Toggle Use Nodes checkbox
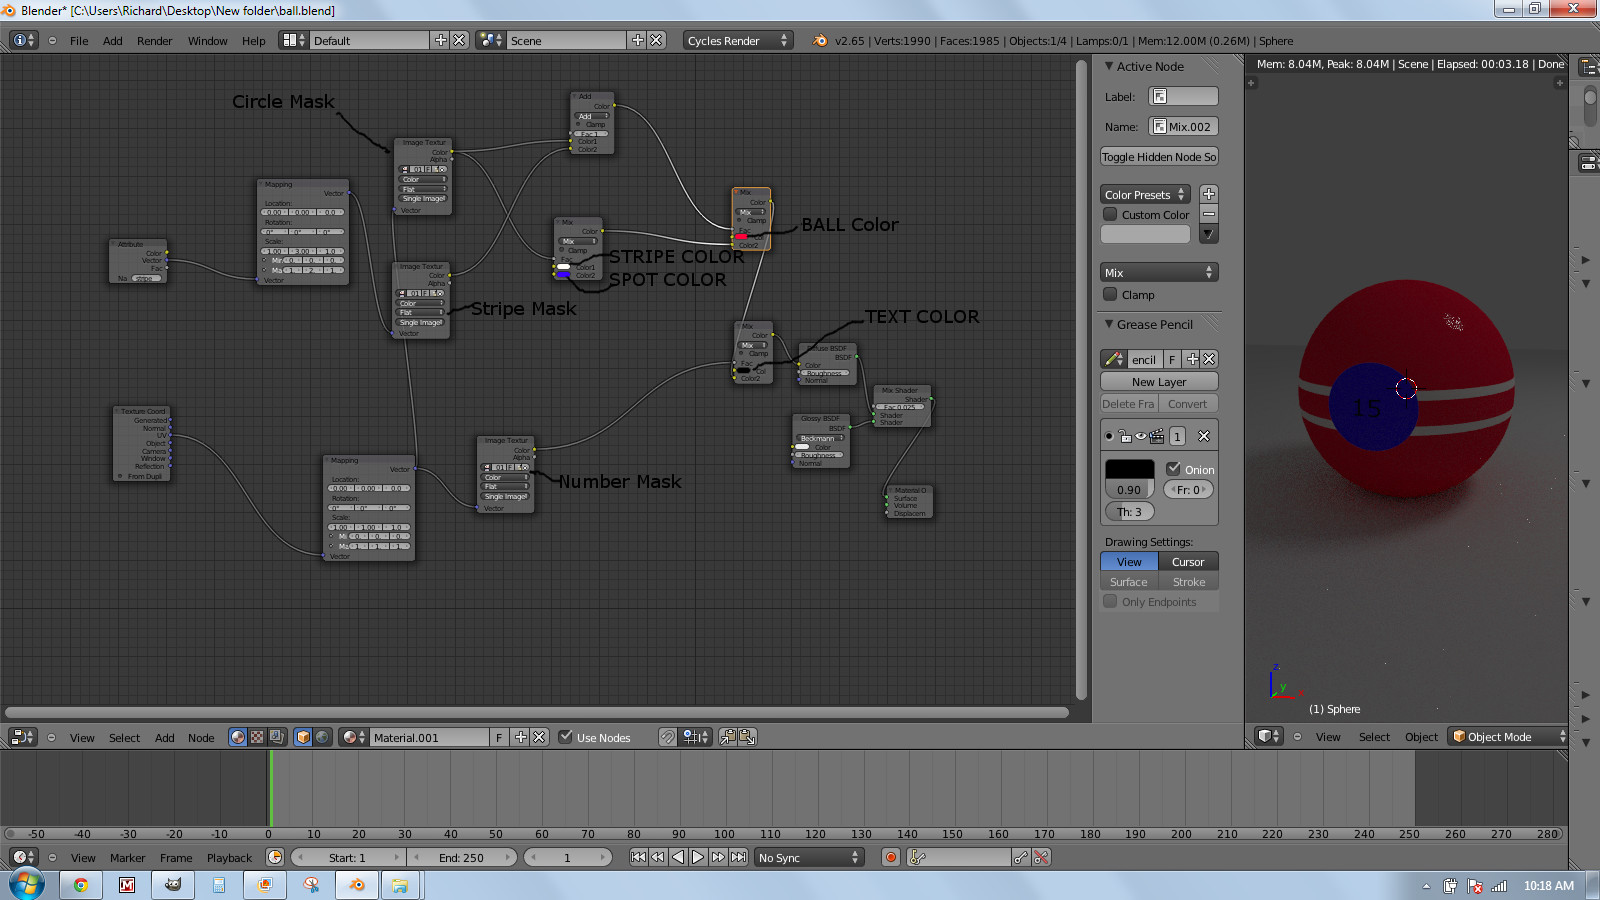The height and width of the screenshot is (900, 1600). pyautogui.click(x=566, y=737)
